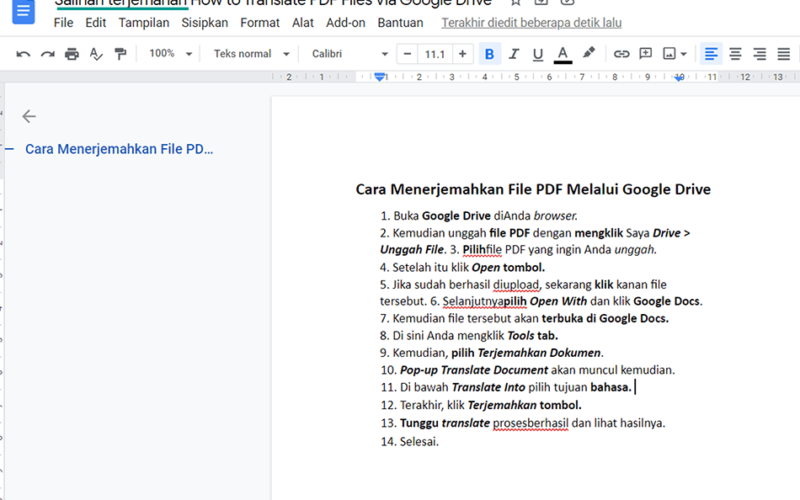The width and height of the screenshot is (800, 500).
Task: Toggle italic formatting
Action: (514, 54)
